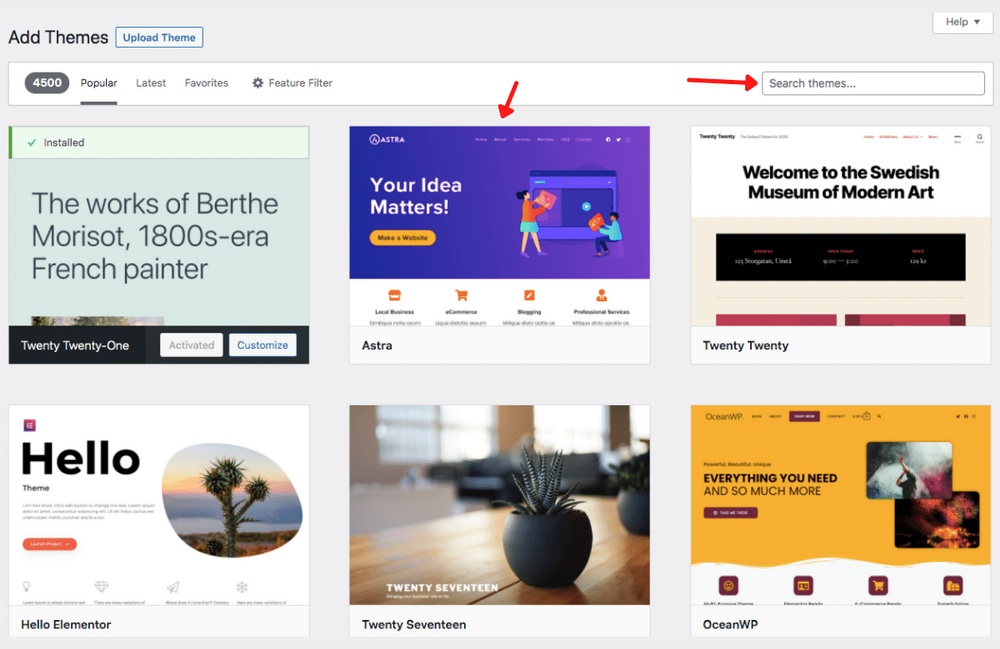The image size is (1000, 649).
Task: Click the Elementor logo icon in Hello preview
Action: [x=28, y=425]
